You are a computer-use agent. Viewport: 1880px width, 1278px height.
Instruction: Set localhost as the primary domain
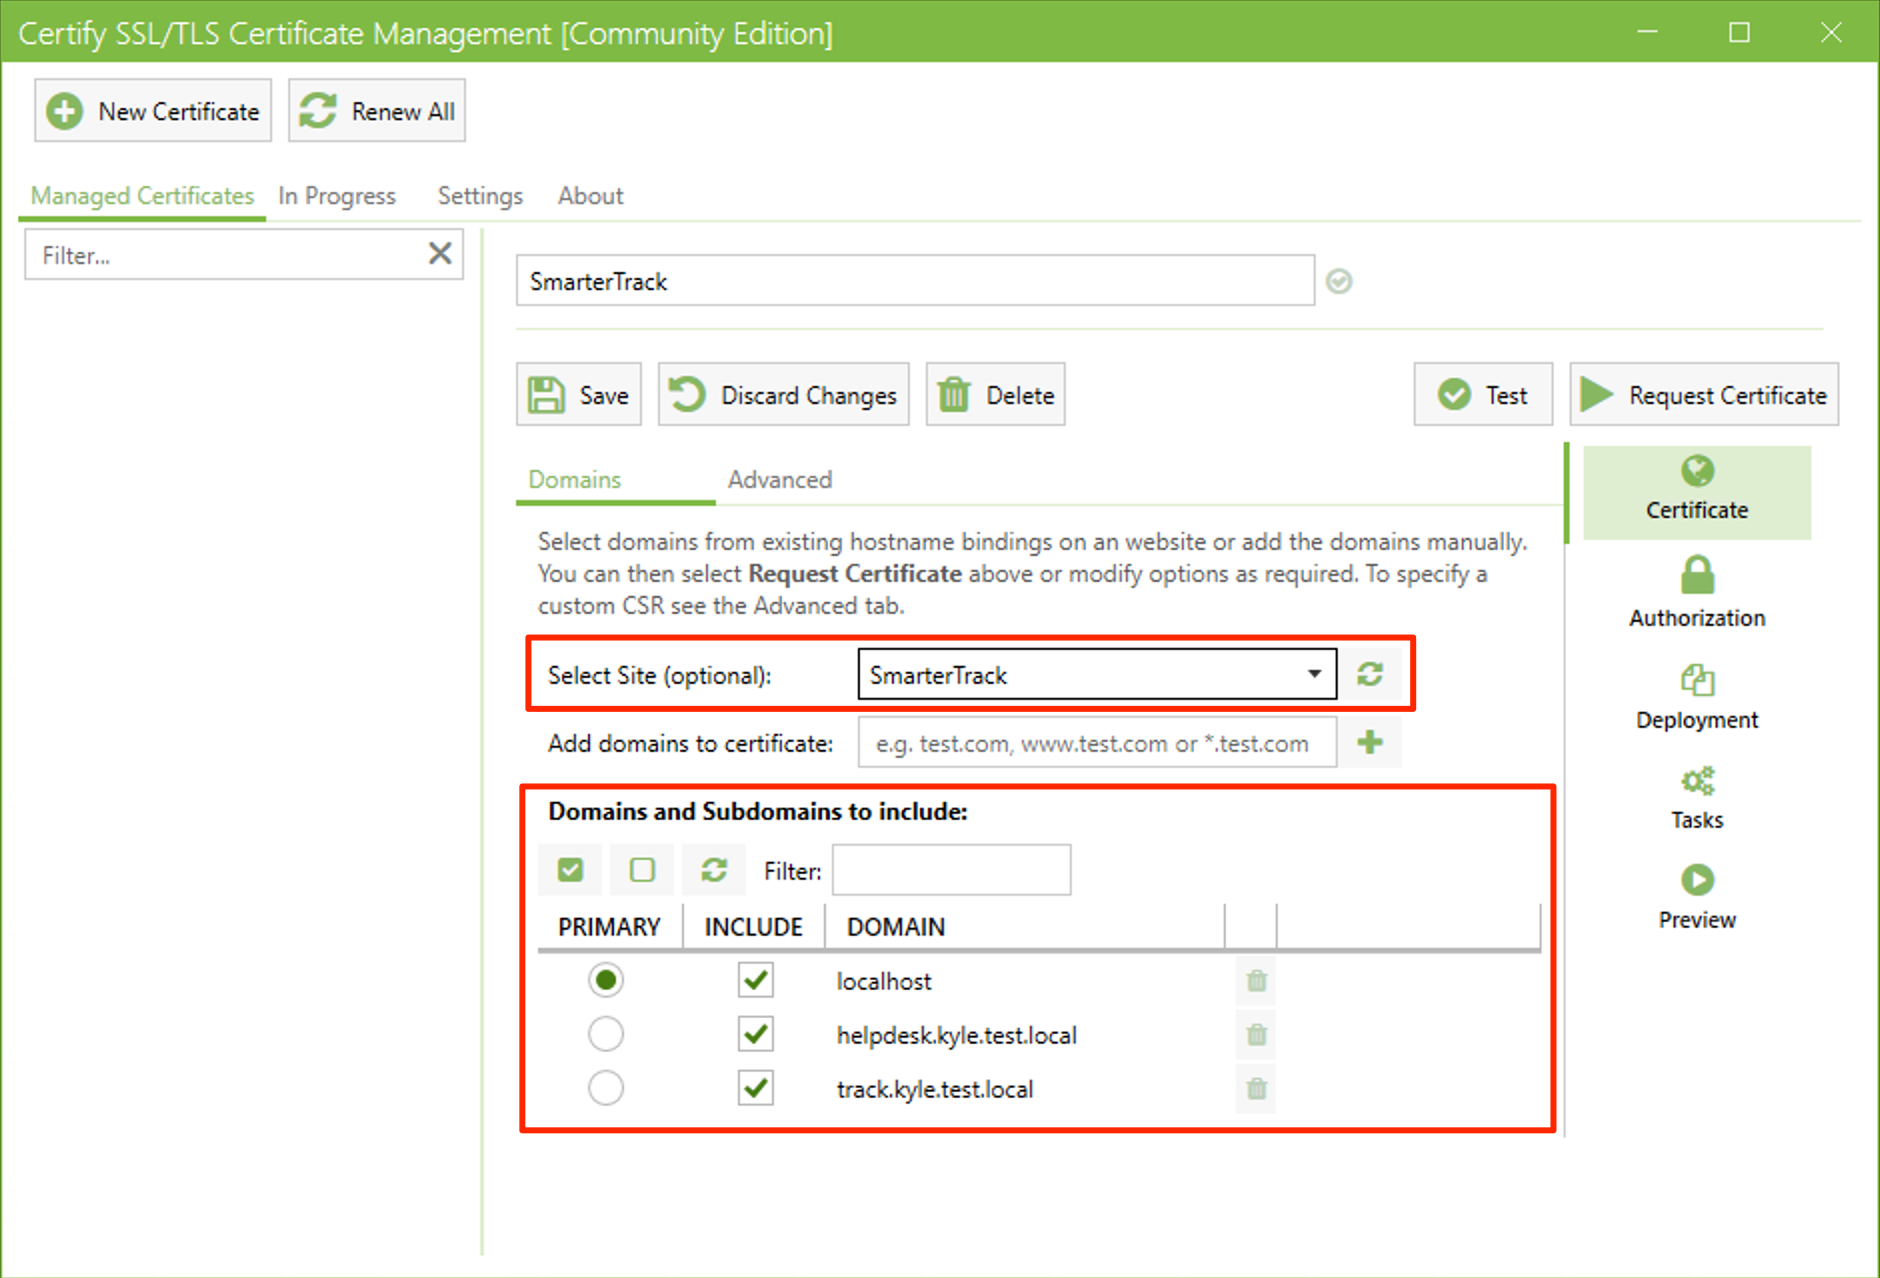(606, 980)
